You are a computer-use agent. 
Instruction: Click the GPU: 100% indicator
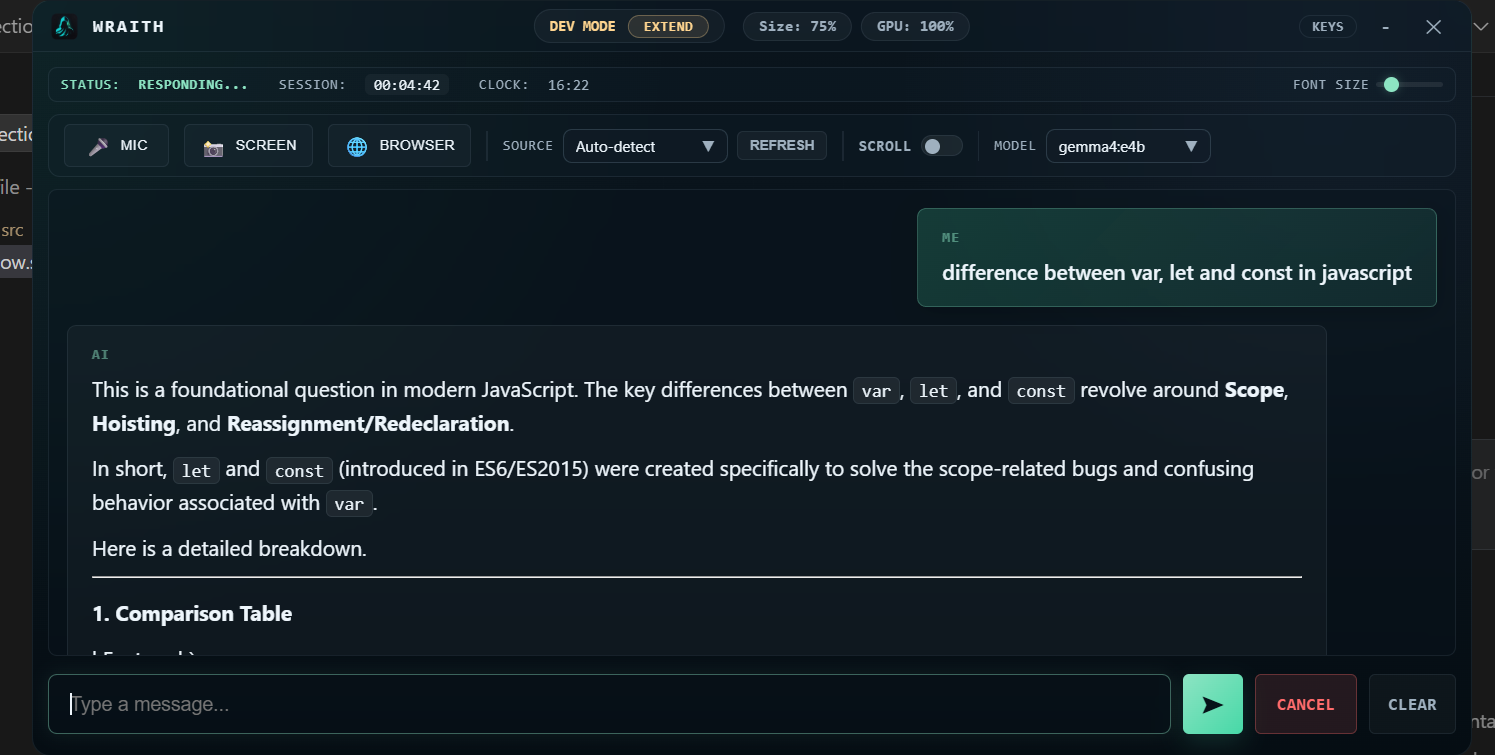click(914, 26)
